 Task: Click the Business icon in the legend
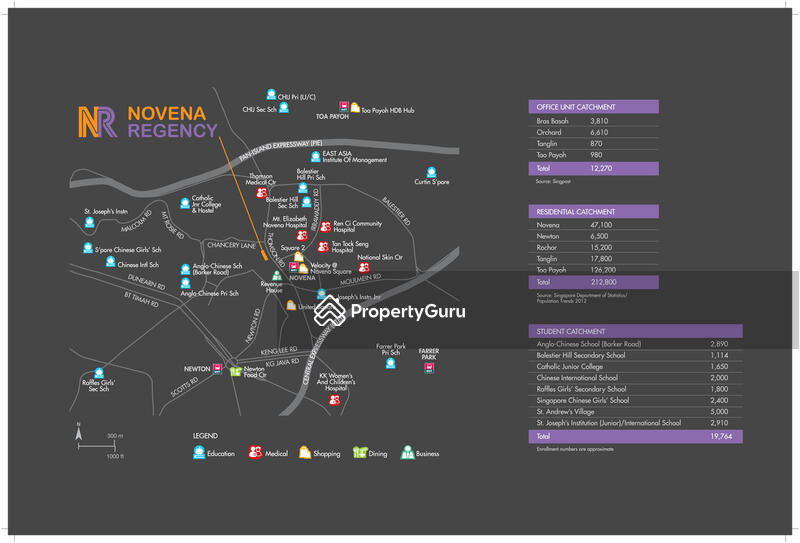coord(407,453)
